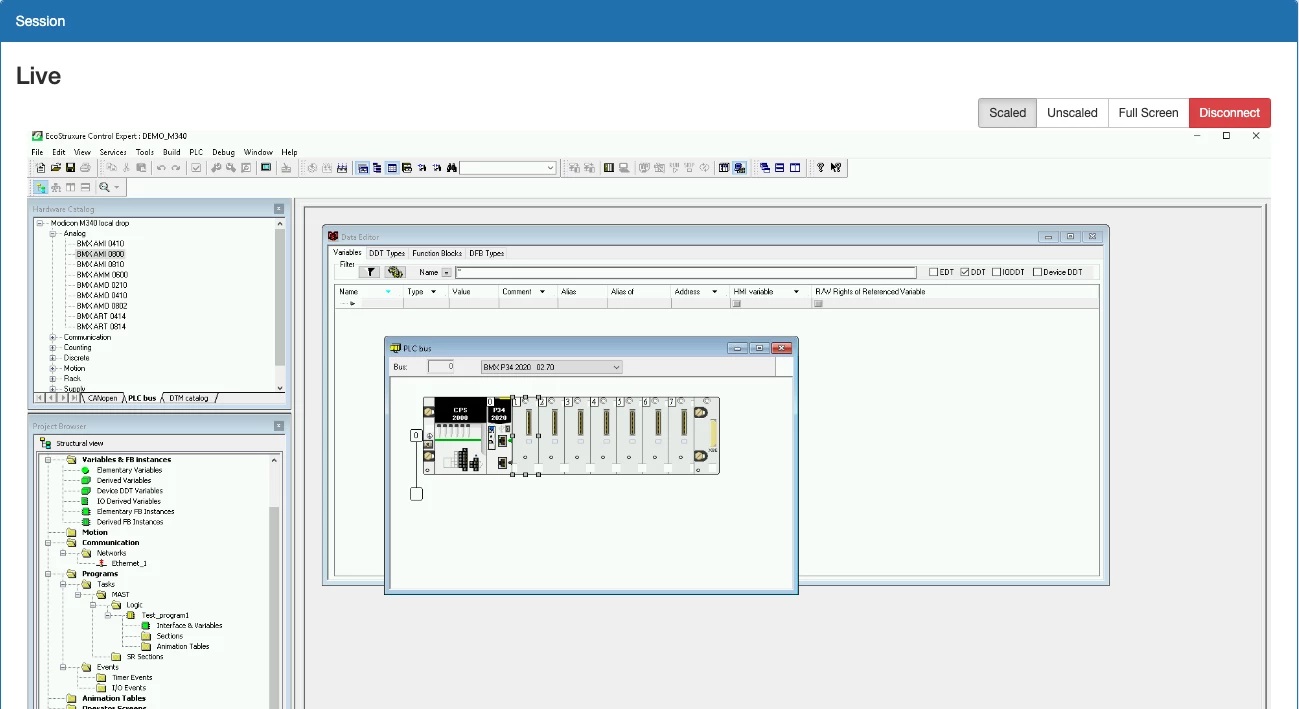
Task: Switch to the DDT Types tab
Action: point(387,253)
